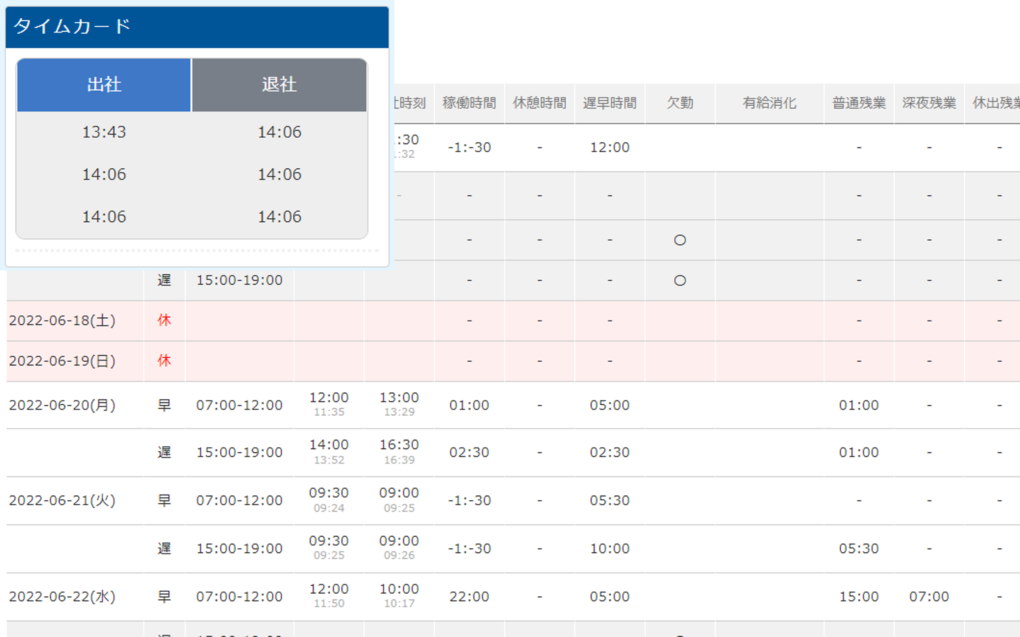The height and width of the screenshot is (637, 1020).
Task: Click the red 休 mark for 2022-06-18
Action: (164, 320)
